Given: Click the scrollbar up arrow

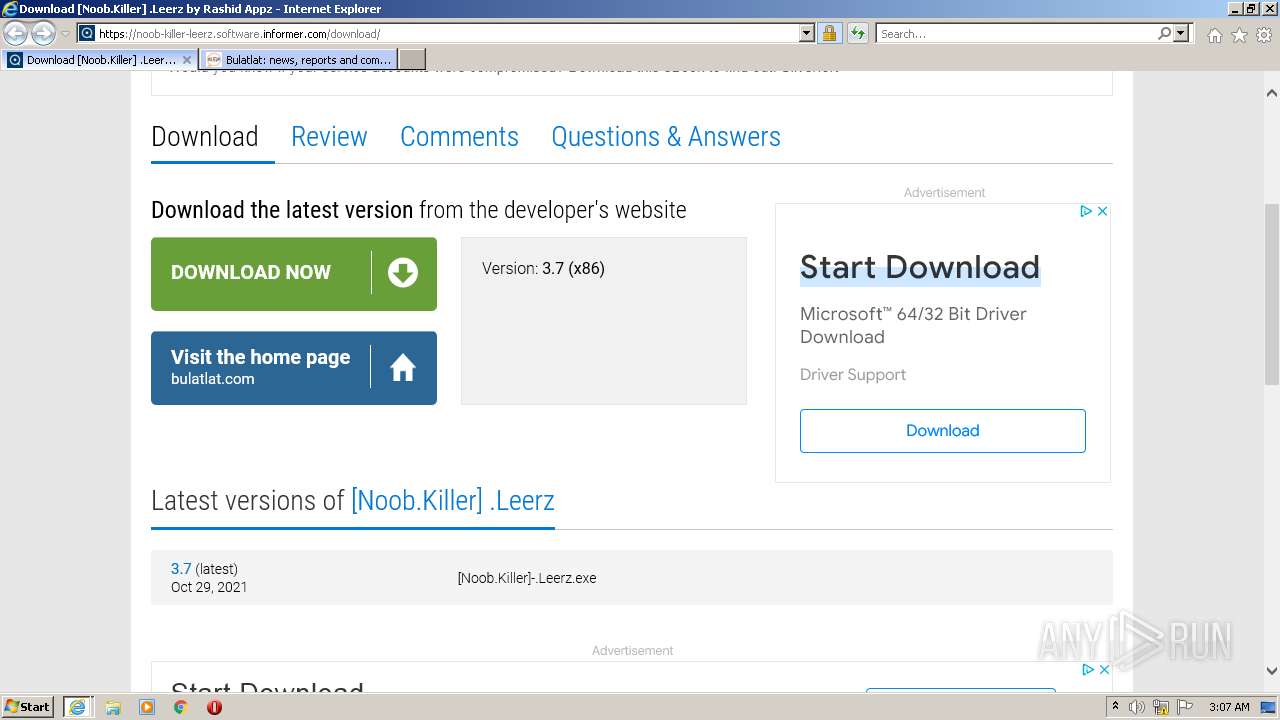Looking at the screenshot, I should pos(1272,93).
